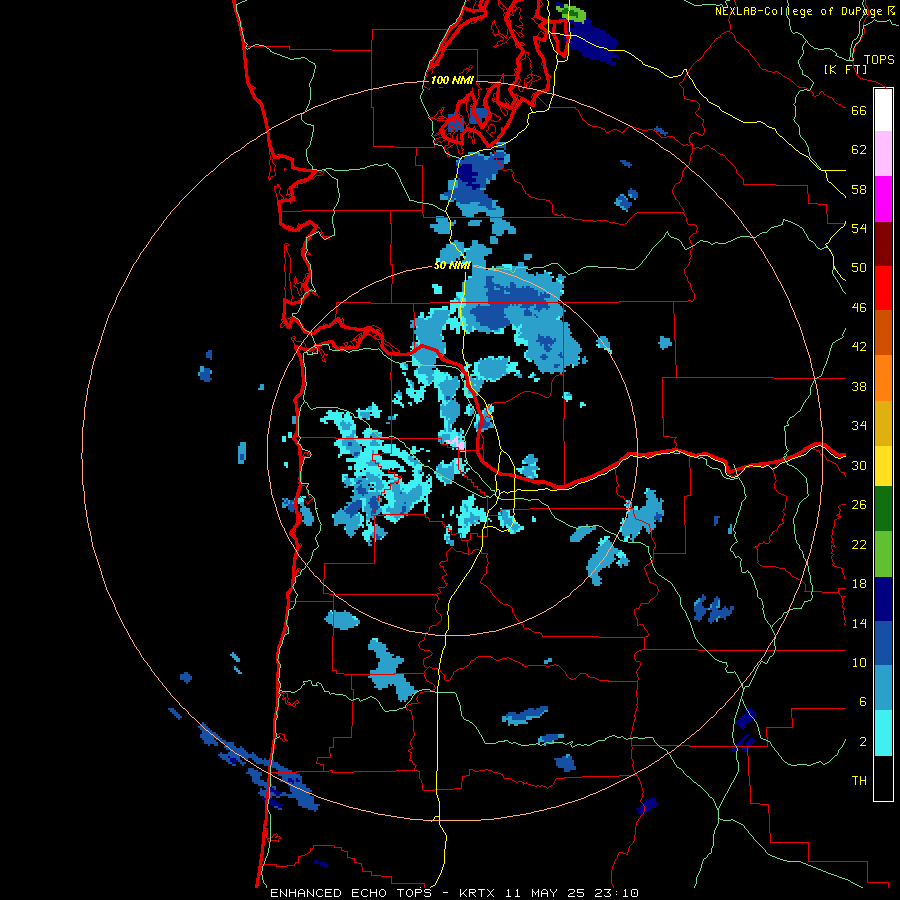Pick the dark orange legend band

pyautogui.click(x=883, y=332)
